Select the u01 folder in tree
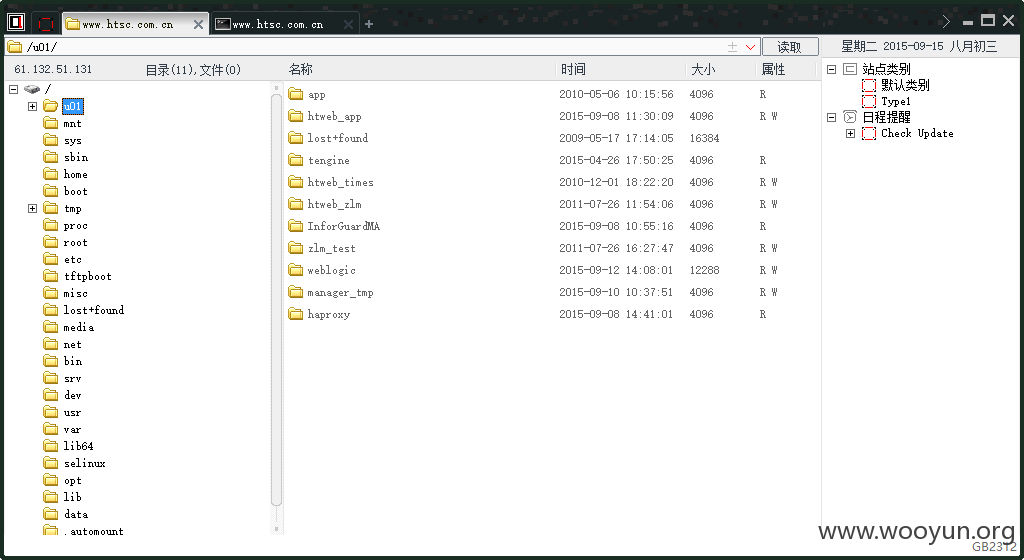The image size is (1024, 560). pos(72,106)
